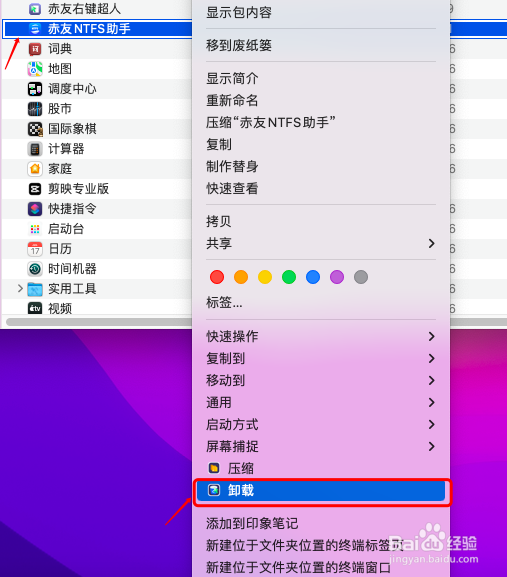Click the 启动台 Launchpad icon
This screenshot has height=577, width=507.
point(35,229)
